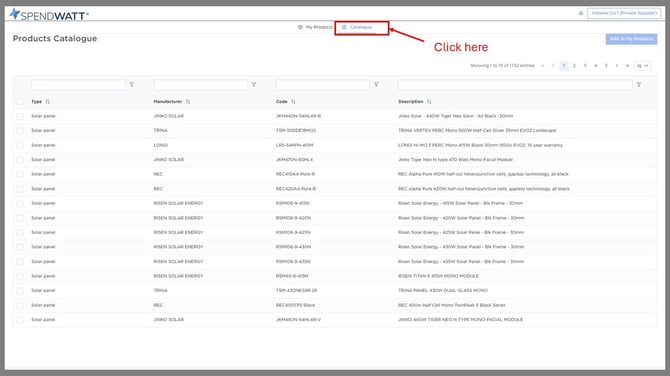Viewport: 670px width, 376px height.
Task: Click the Type filter text field
Action: point(78,85)
